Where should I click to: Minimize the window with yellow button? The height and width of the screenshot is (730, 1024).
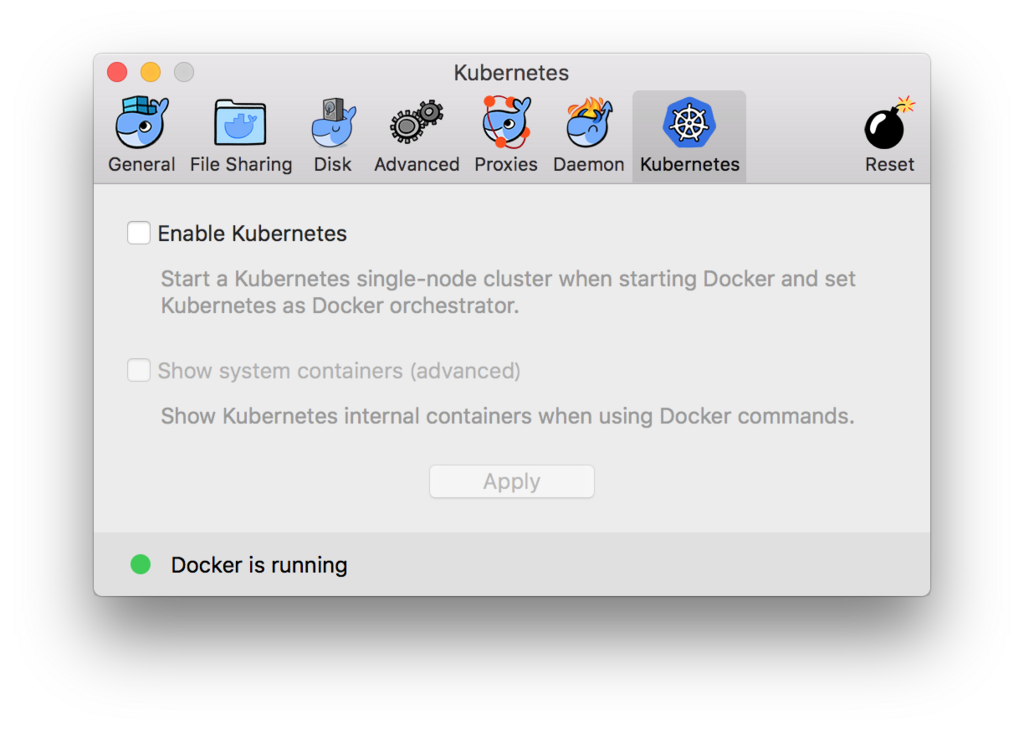tap(151, 72)
